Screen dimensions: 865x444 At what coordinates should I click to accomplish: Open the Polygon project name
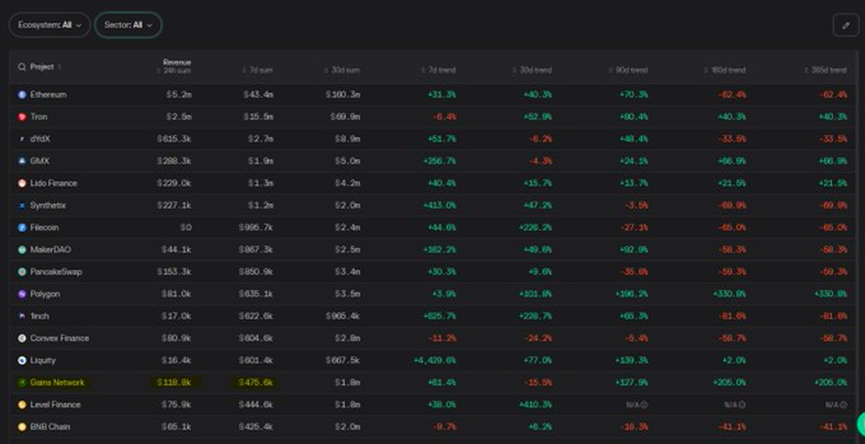click(45, 294)
